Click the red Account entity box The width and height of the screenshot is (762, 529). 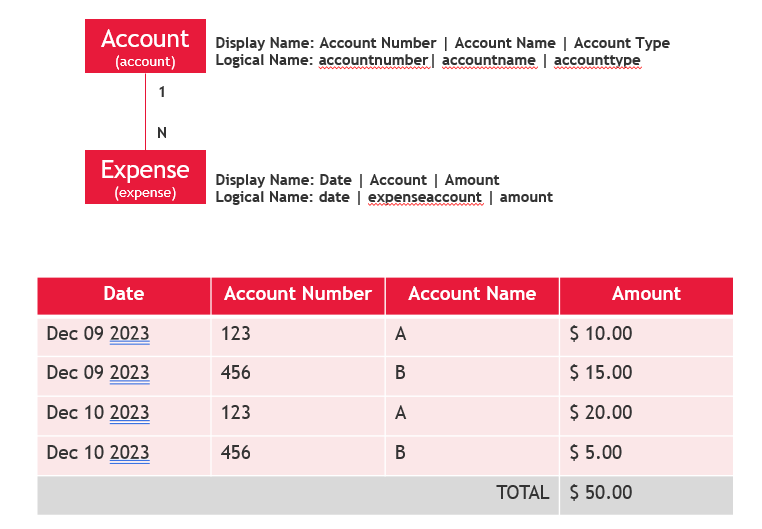coord(145,47)
